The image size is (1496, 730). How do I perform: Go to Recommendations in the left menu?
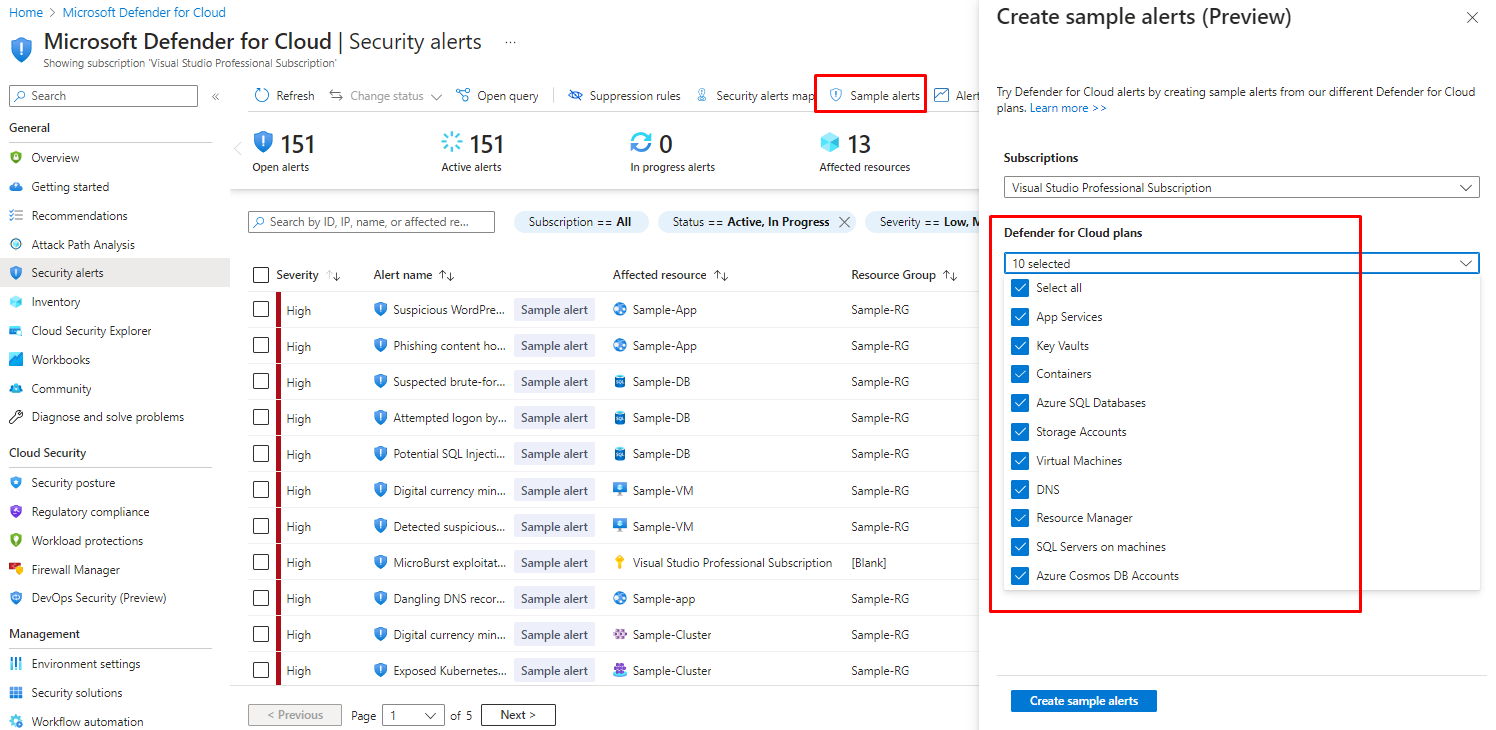[79, 216]
